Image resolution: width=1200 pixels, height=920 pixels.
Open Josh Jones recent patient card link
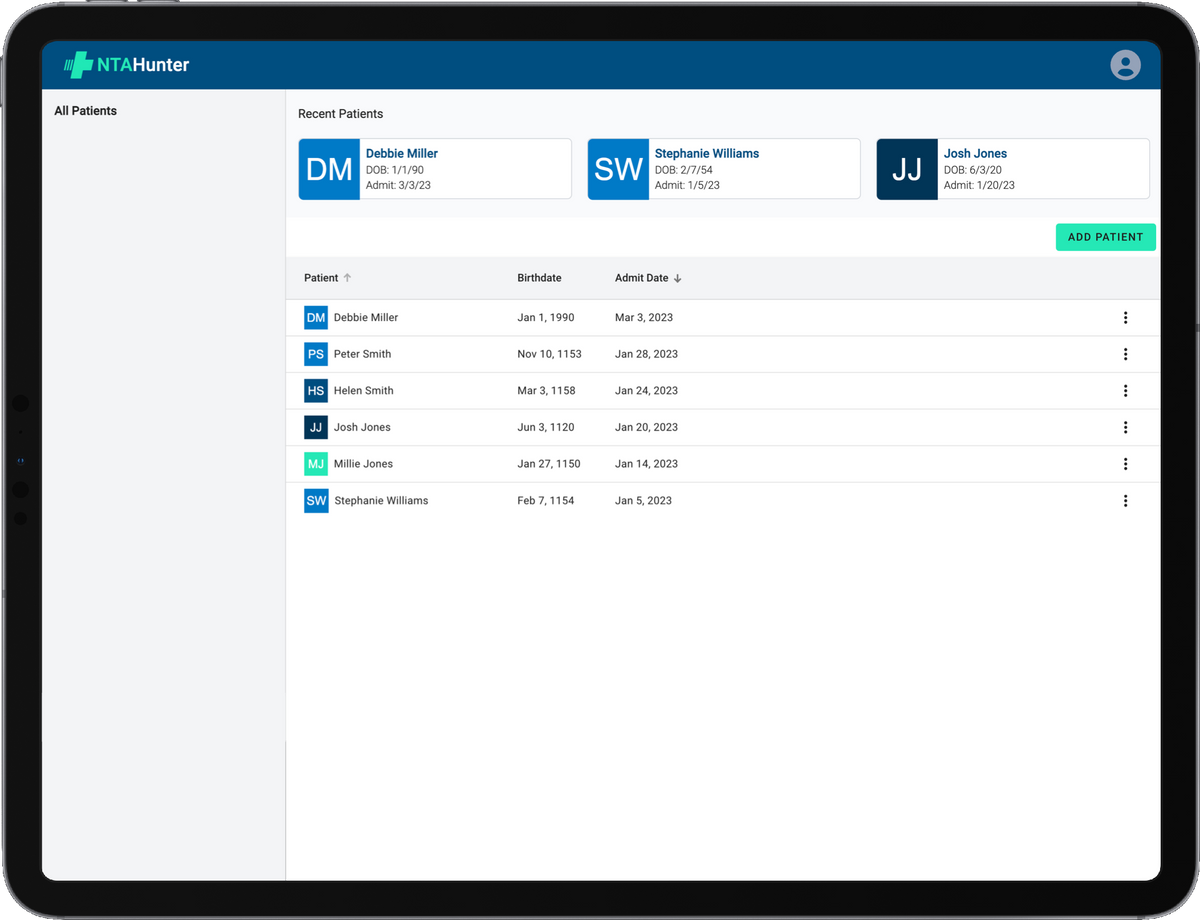pos(975,154)
